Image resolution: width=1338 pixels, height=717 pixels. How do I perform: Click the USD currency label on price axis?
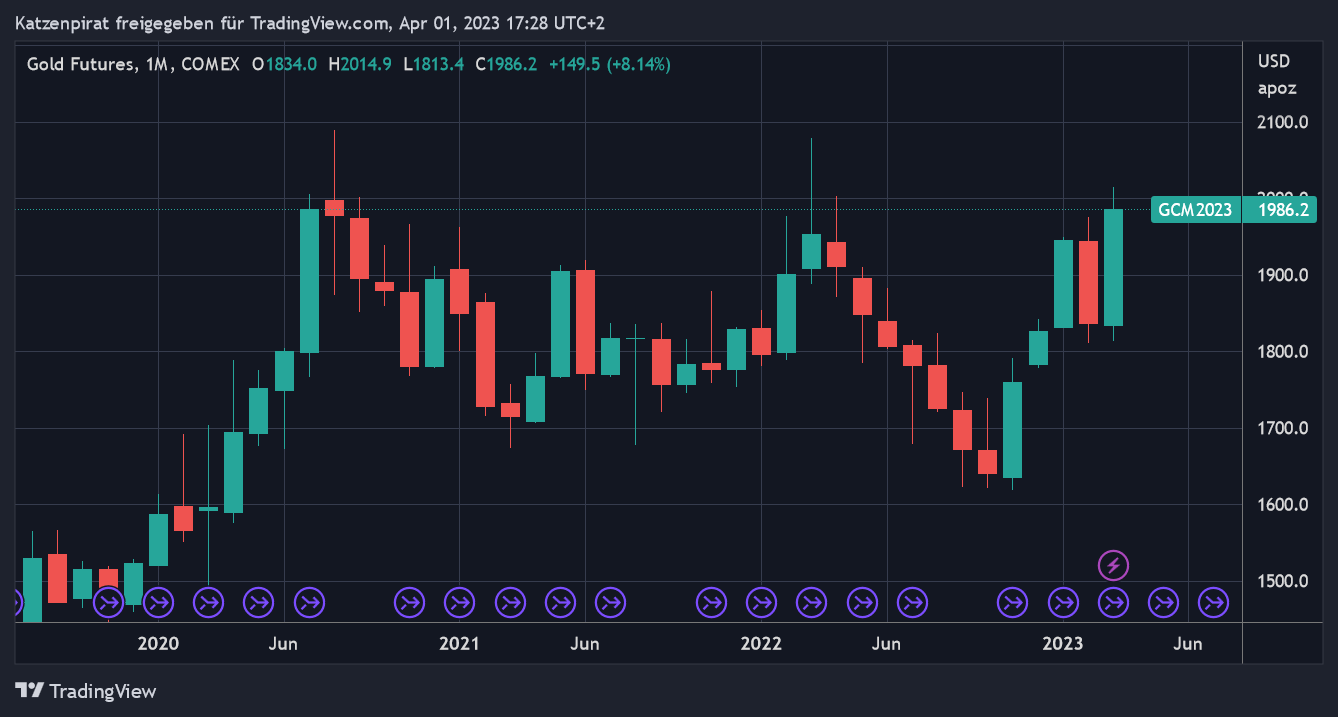[x=1274, y=61]
